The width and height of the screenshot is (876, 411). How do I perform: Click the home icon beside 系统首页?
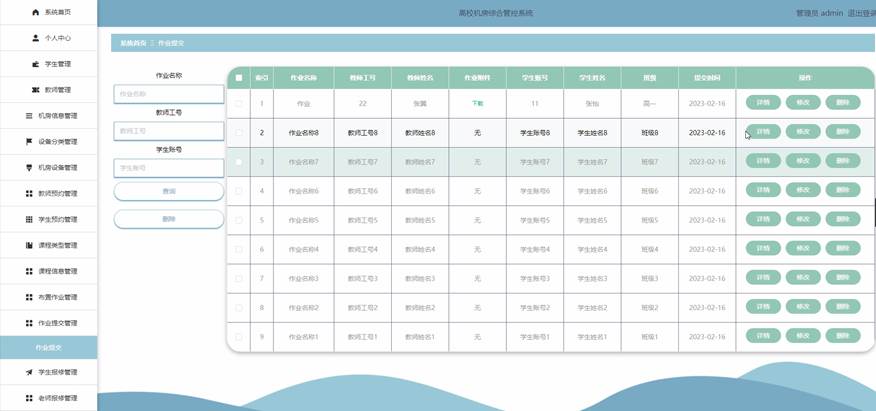click(36, 12)
